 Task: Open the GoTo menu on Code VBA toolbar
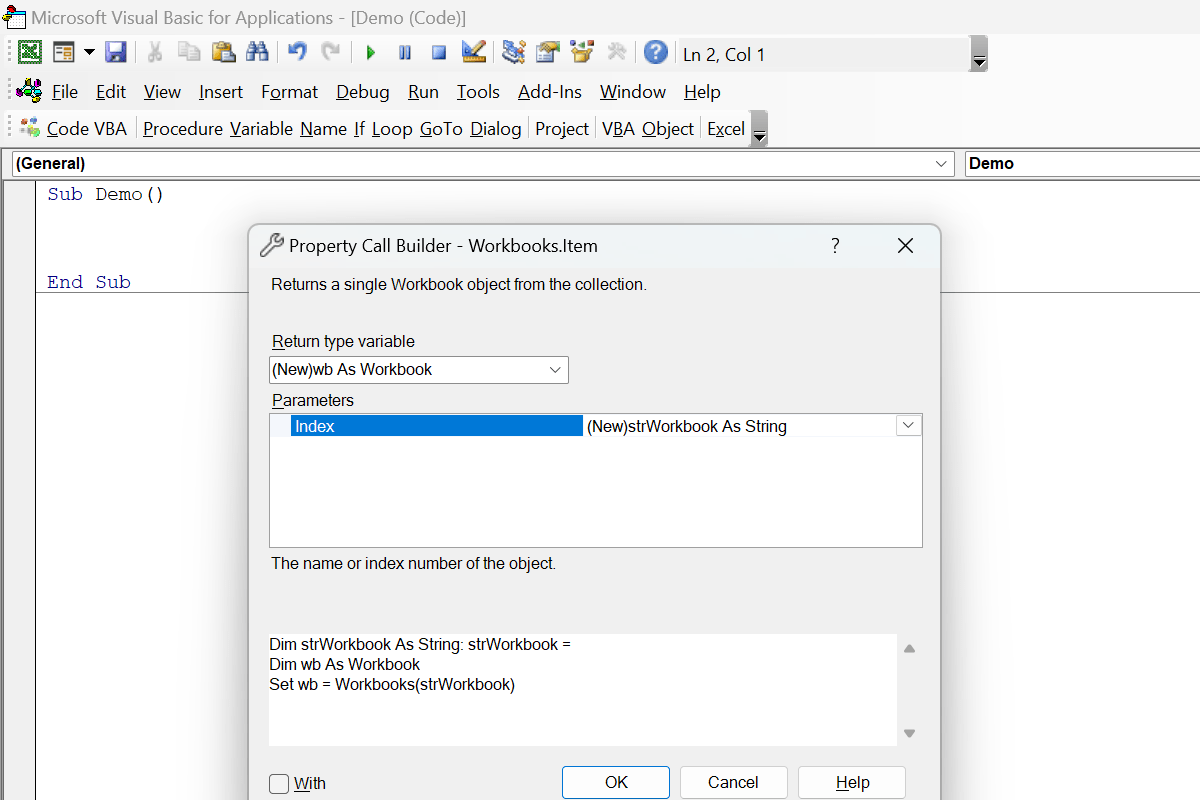(442, 129)
